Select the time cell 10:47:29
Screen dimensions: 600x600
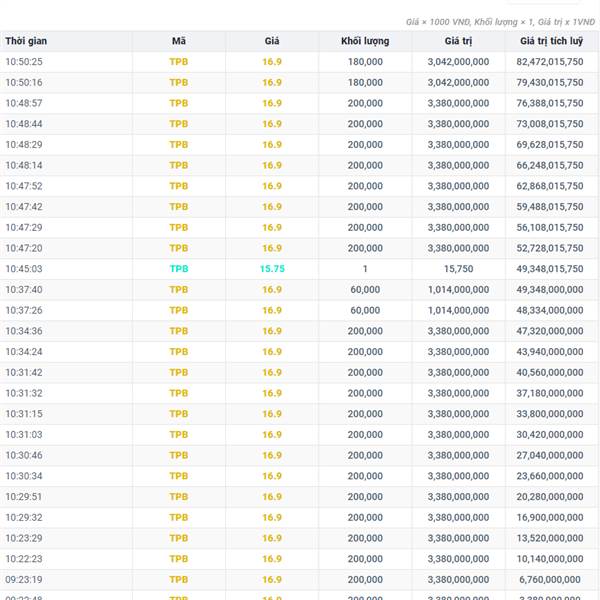24,227
